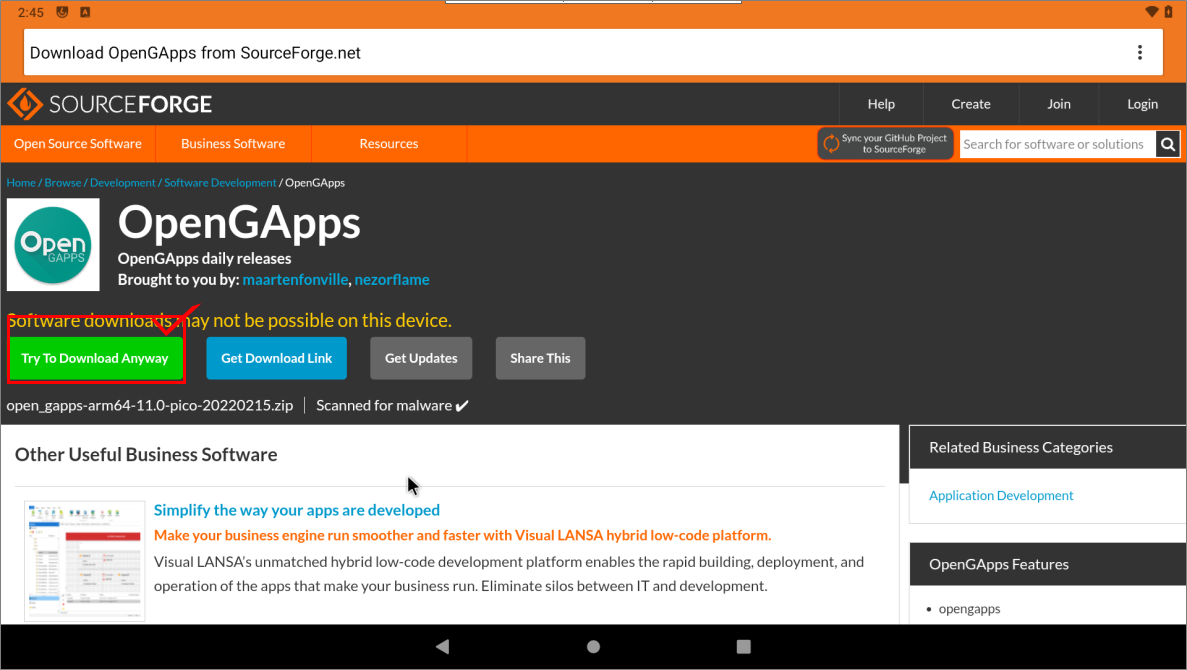Open the Application Development category link
This screenshot has width=1187, height=670.
point(1001,495)
